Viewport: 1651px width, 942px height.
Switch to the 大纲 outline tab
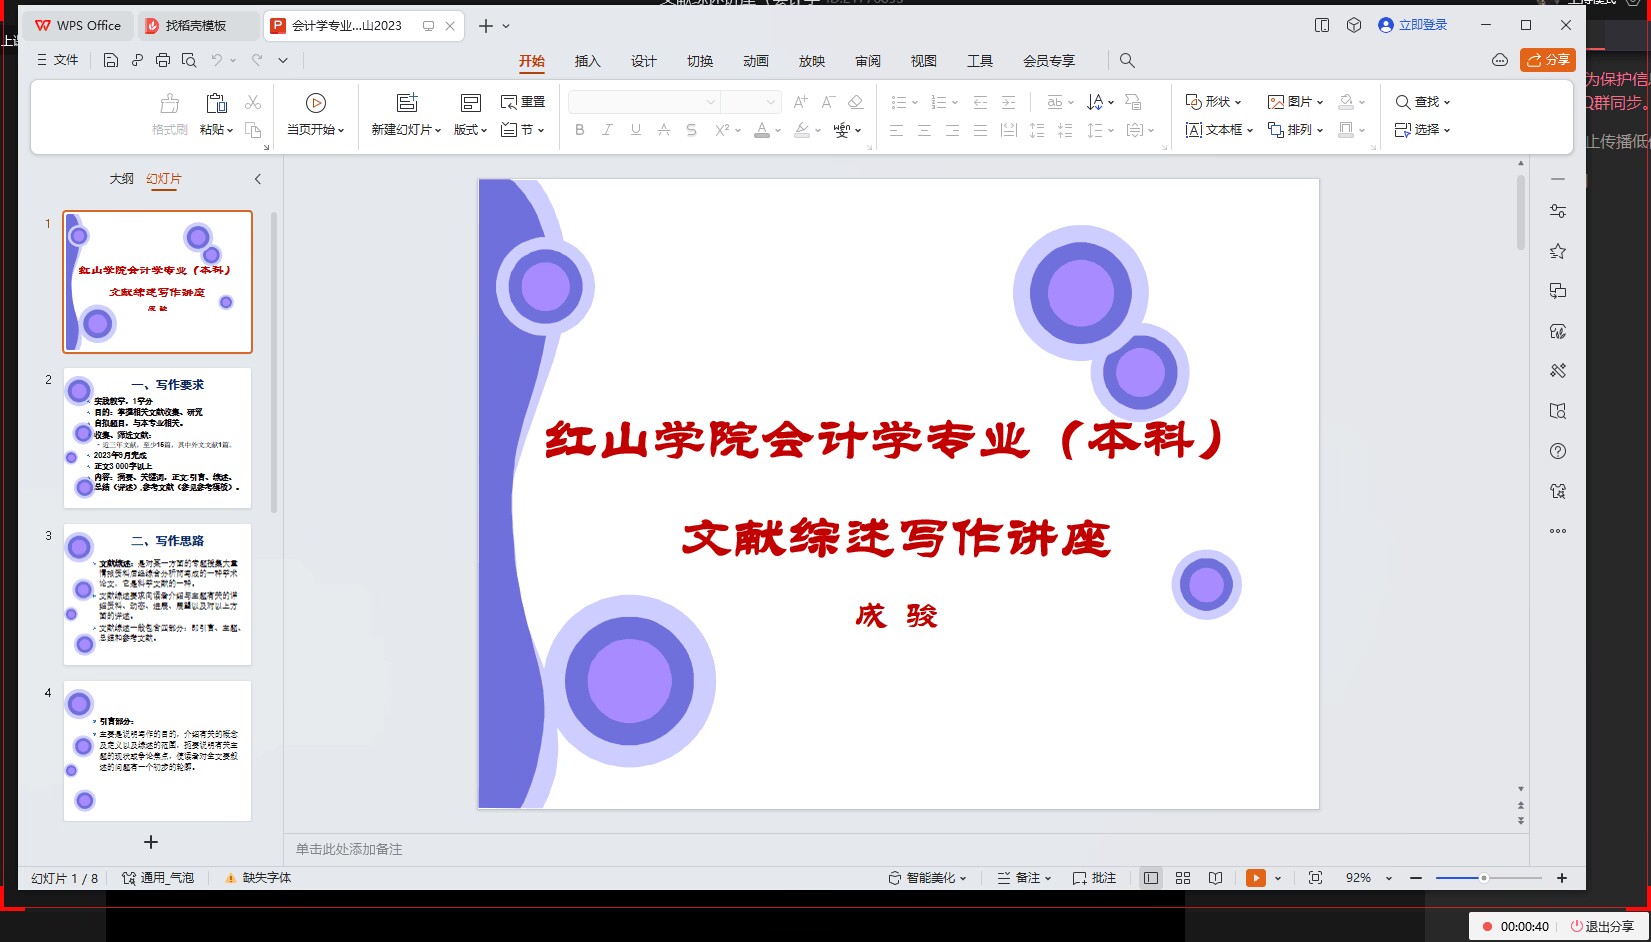click(x=121, y=179)
